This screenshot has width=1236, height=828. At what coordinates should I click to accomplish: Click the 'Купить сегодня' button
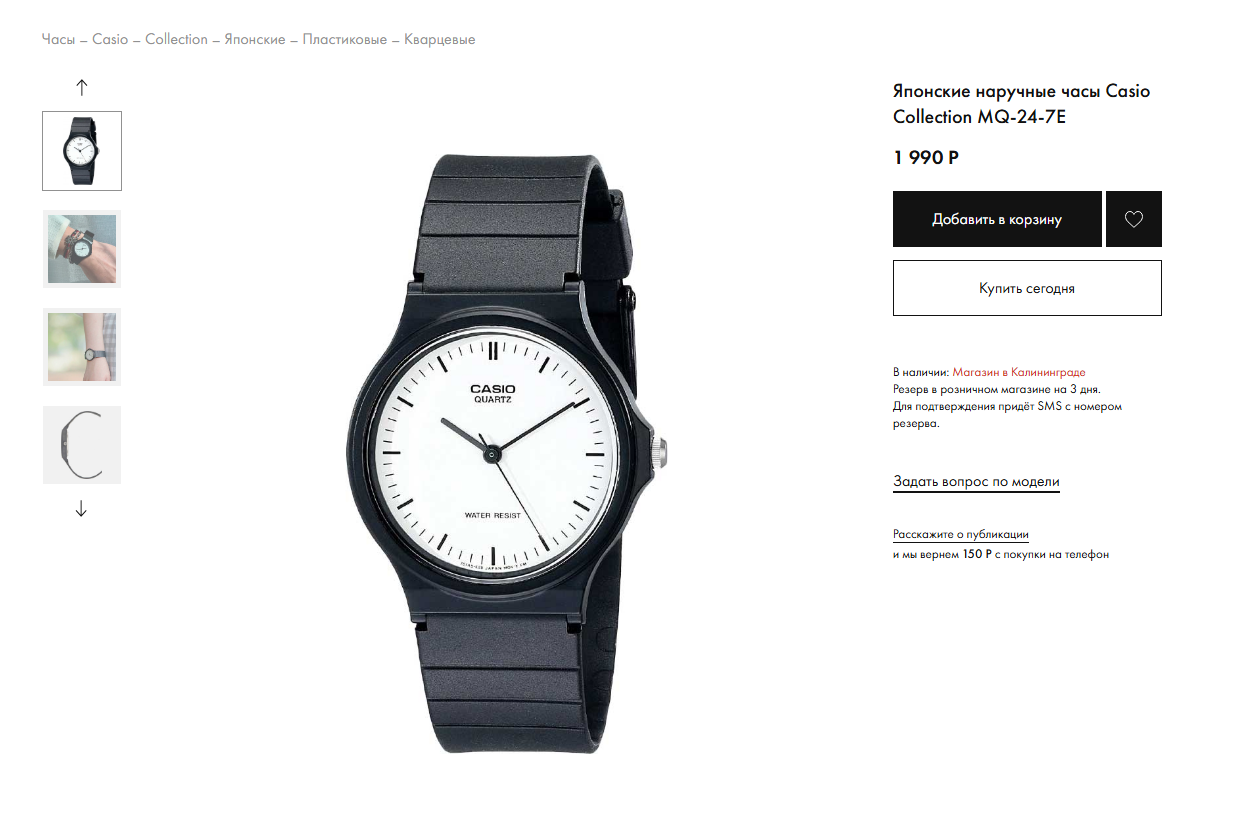(1027, 288)
